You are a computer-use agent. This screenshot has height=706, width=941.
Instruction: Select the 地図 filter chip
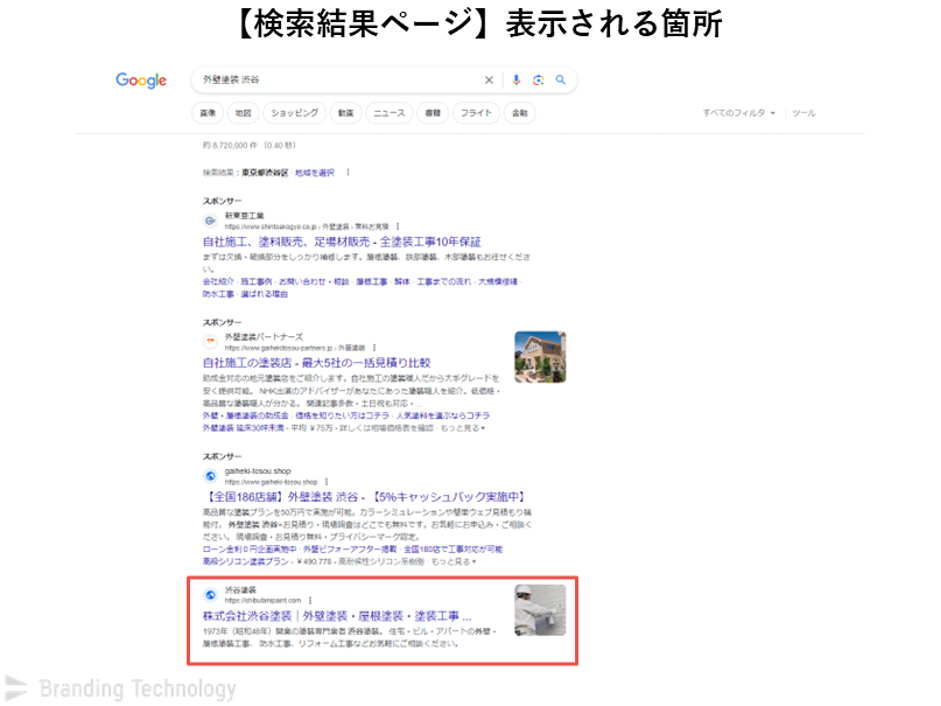click(243, 113)
